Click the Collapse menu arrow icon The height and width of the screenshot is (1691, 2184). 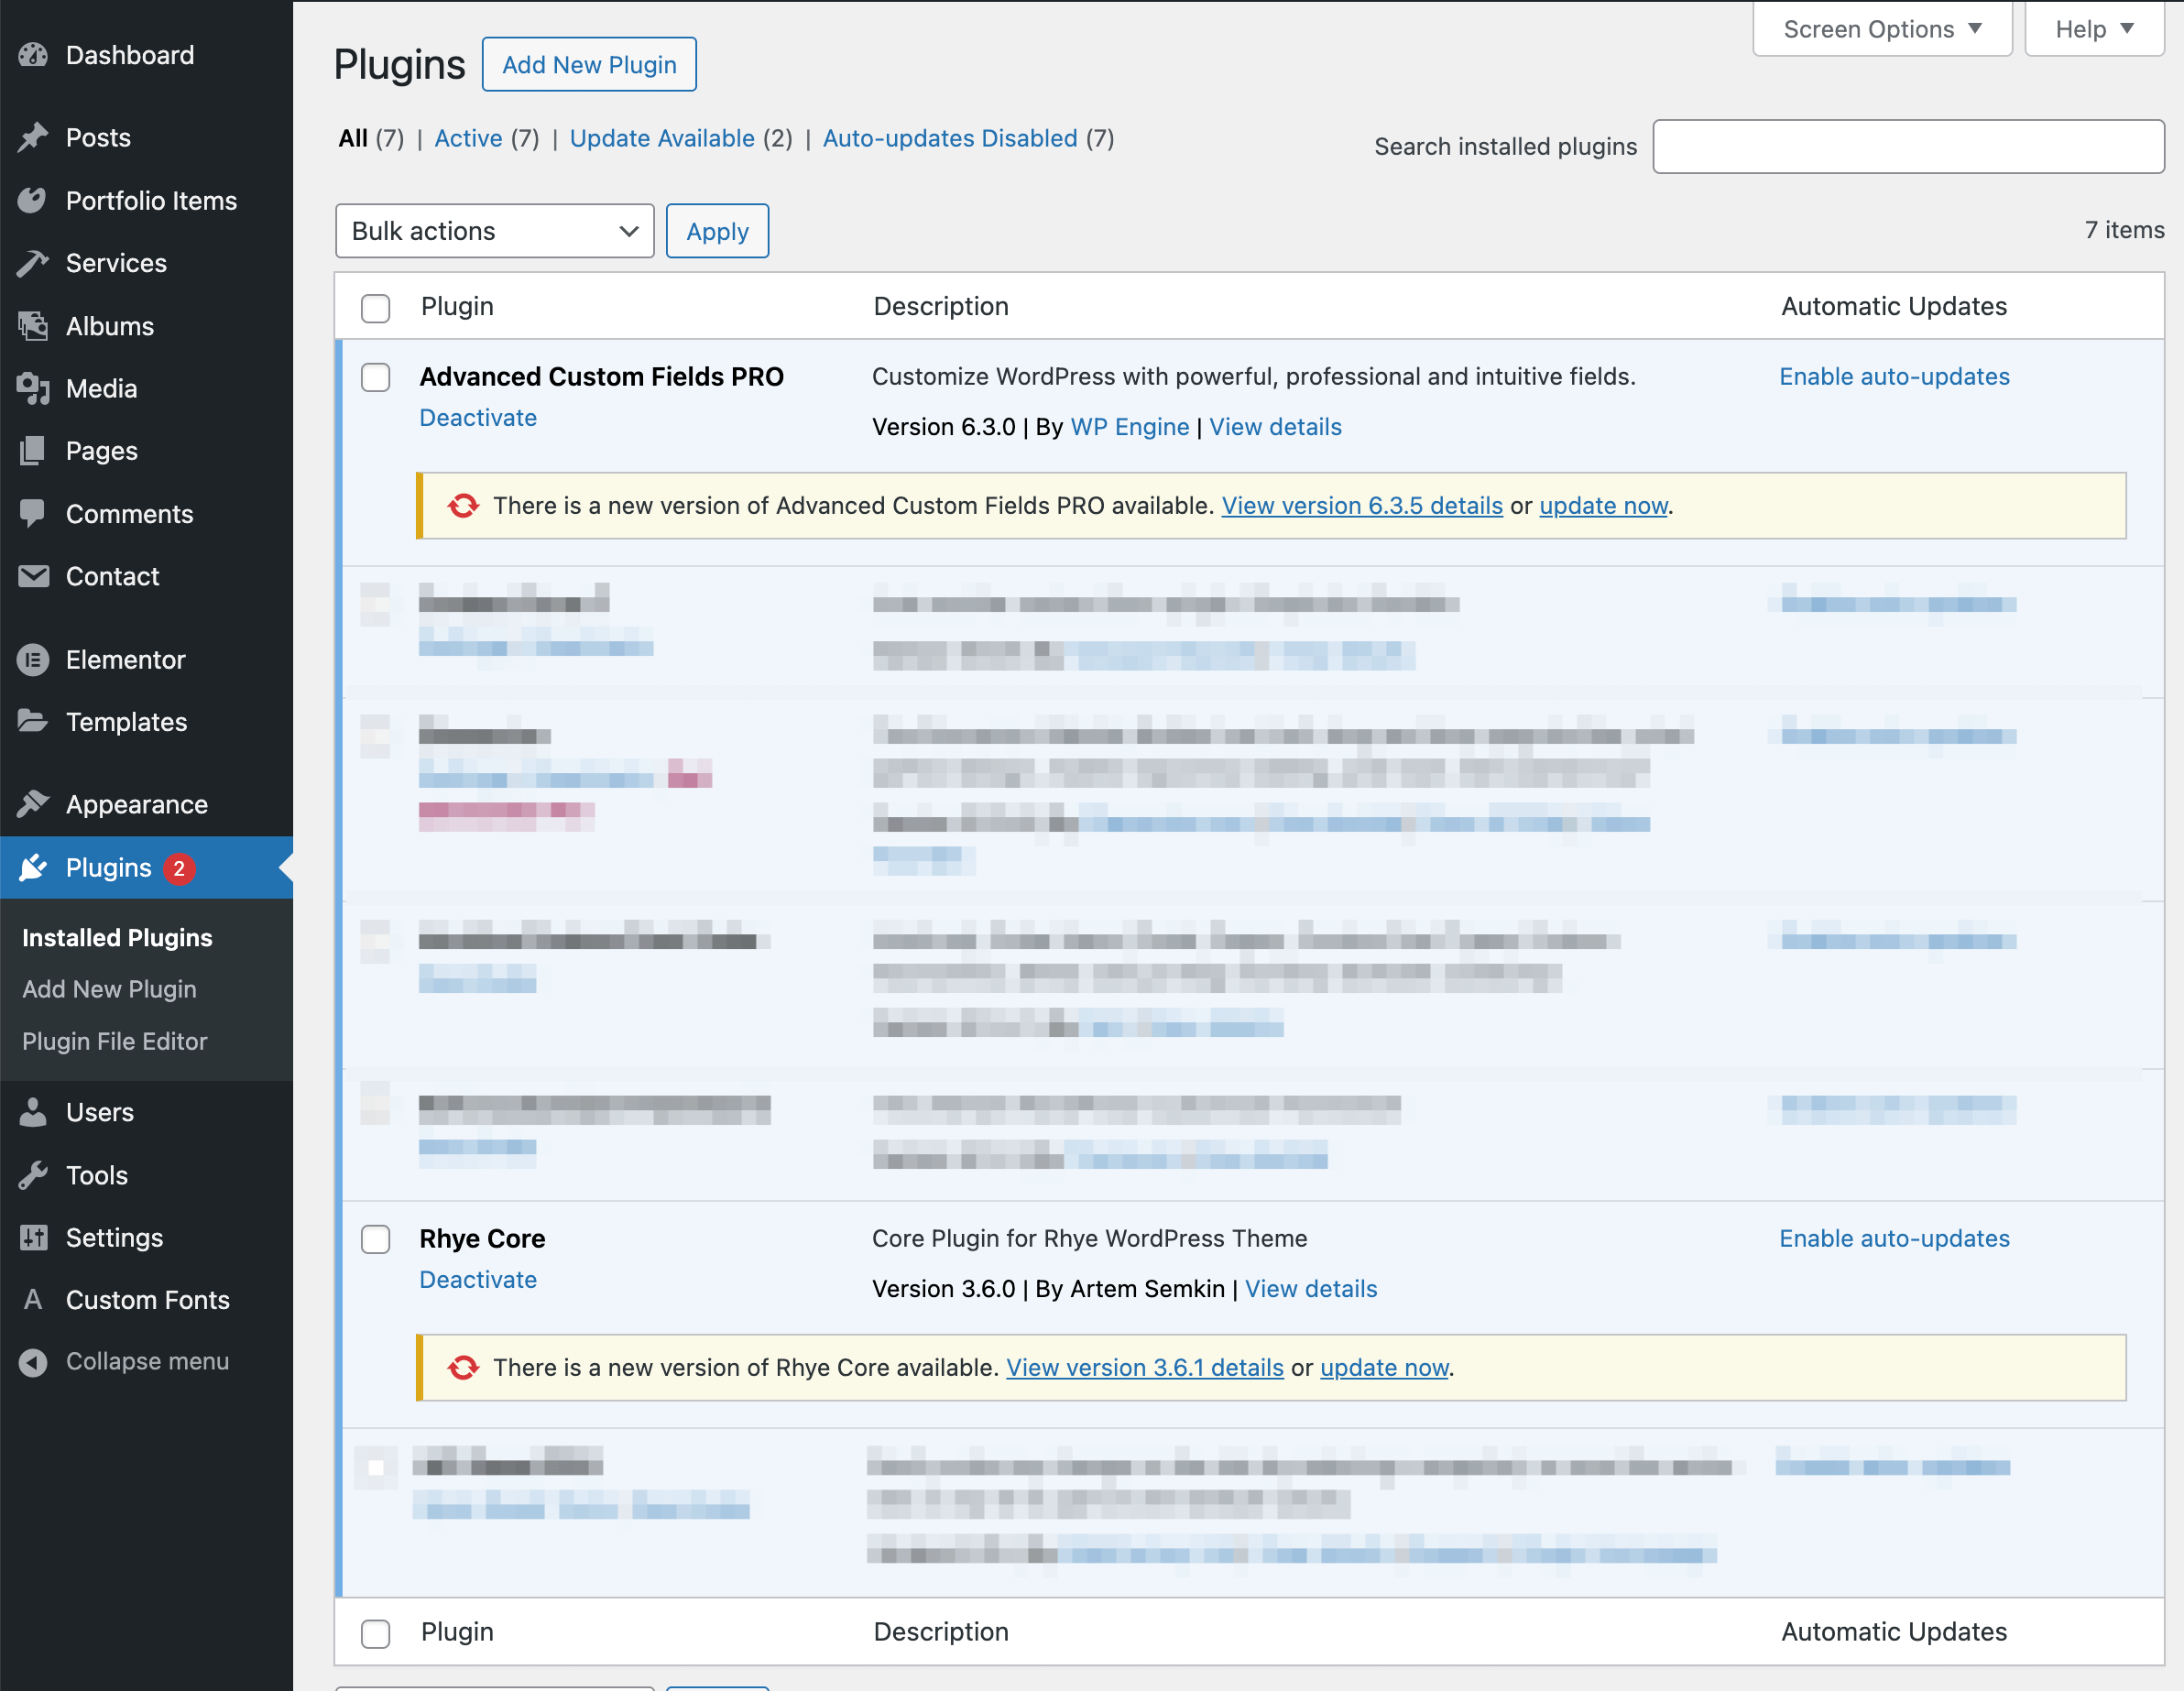coord(33,1362)
